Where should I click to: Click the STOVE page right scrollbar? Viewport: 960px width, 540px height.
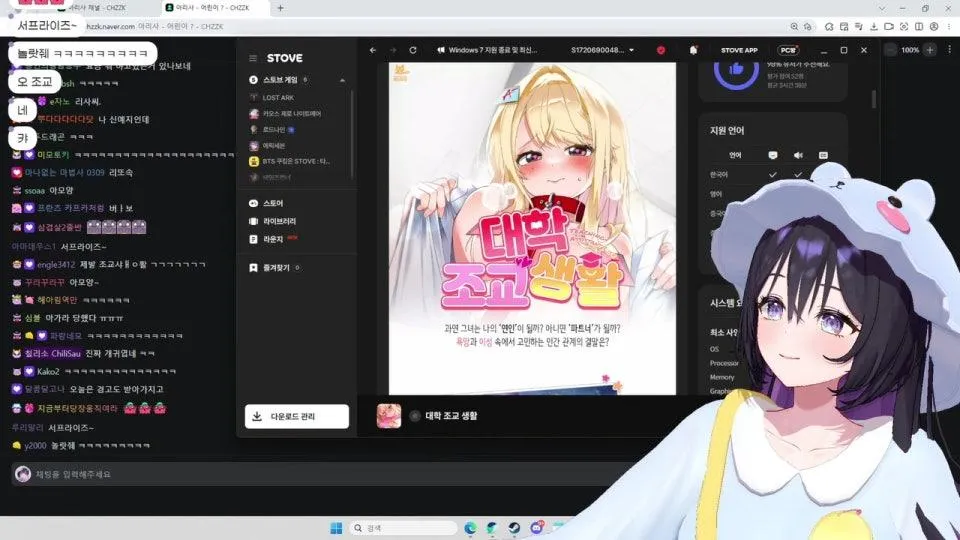(x=874, y=99)
